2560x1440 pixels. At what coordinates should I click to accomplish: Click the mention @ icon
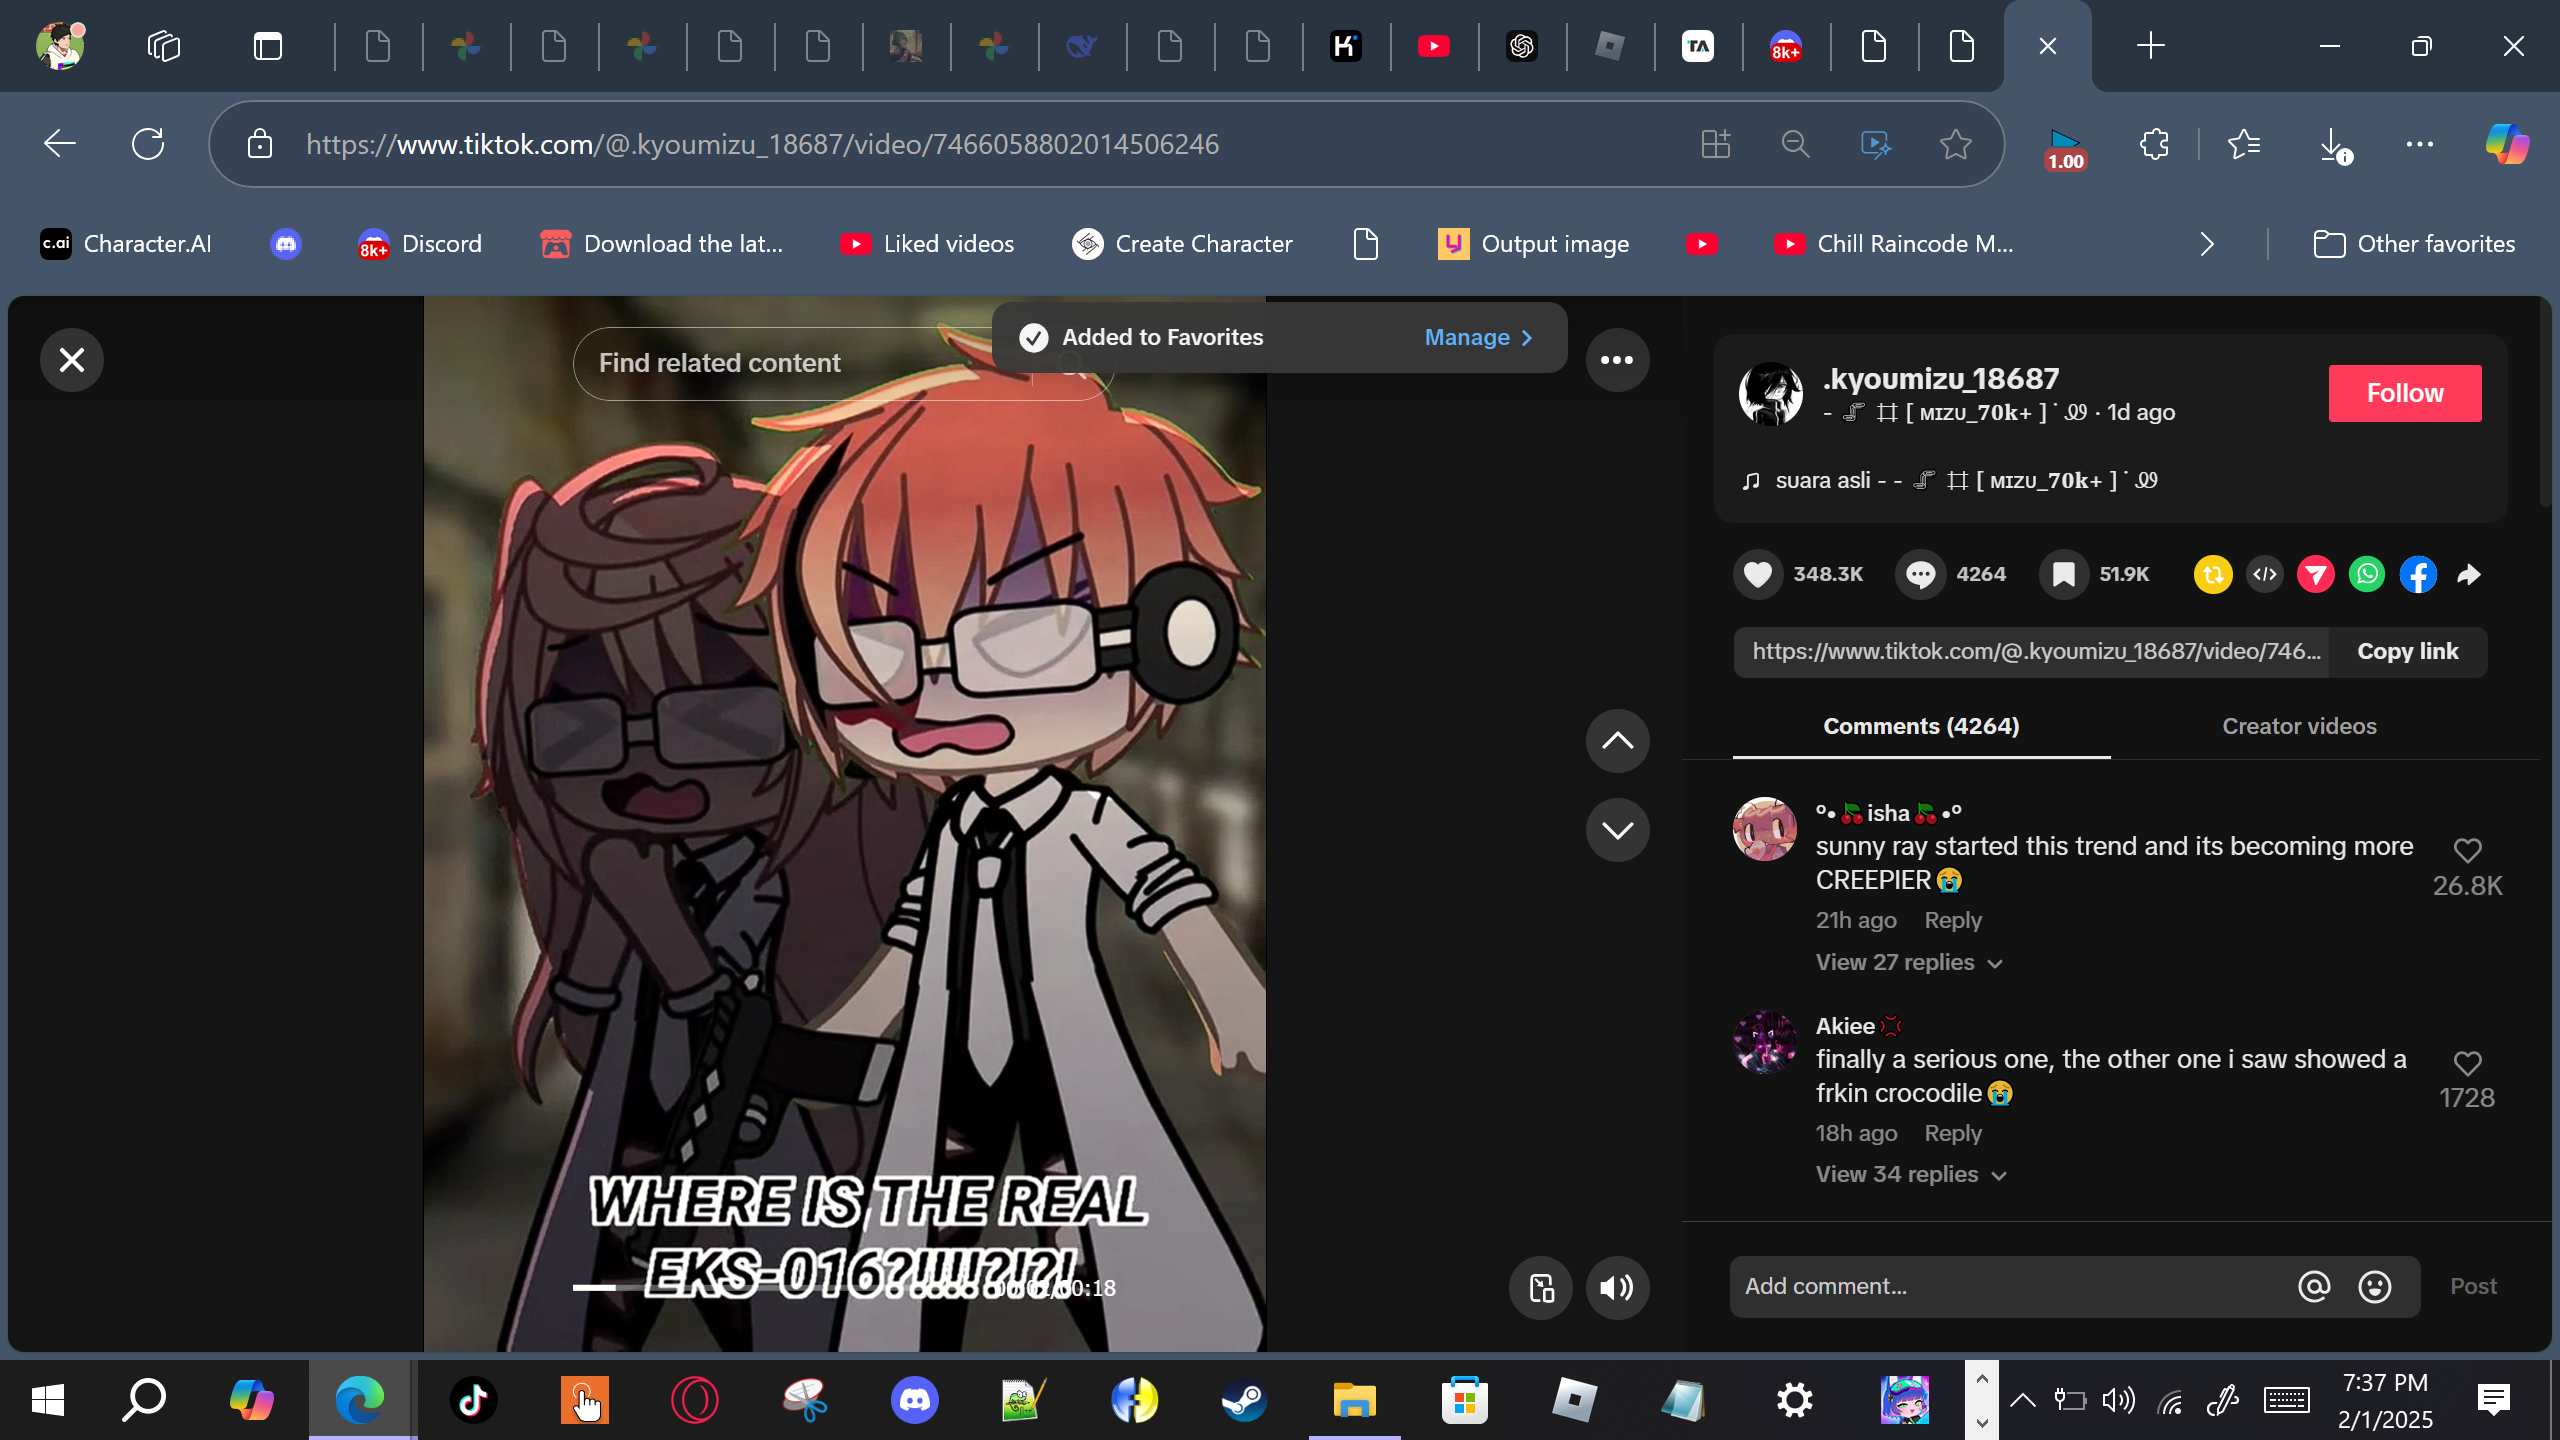click(2314, 1287)
